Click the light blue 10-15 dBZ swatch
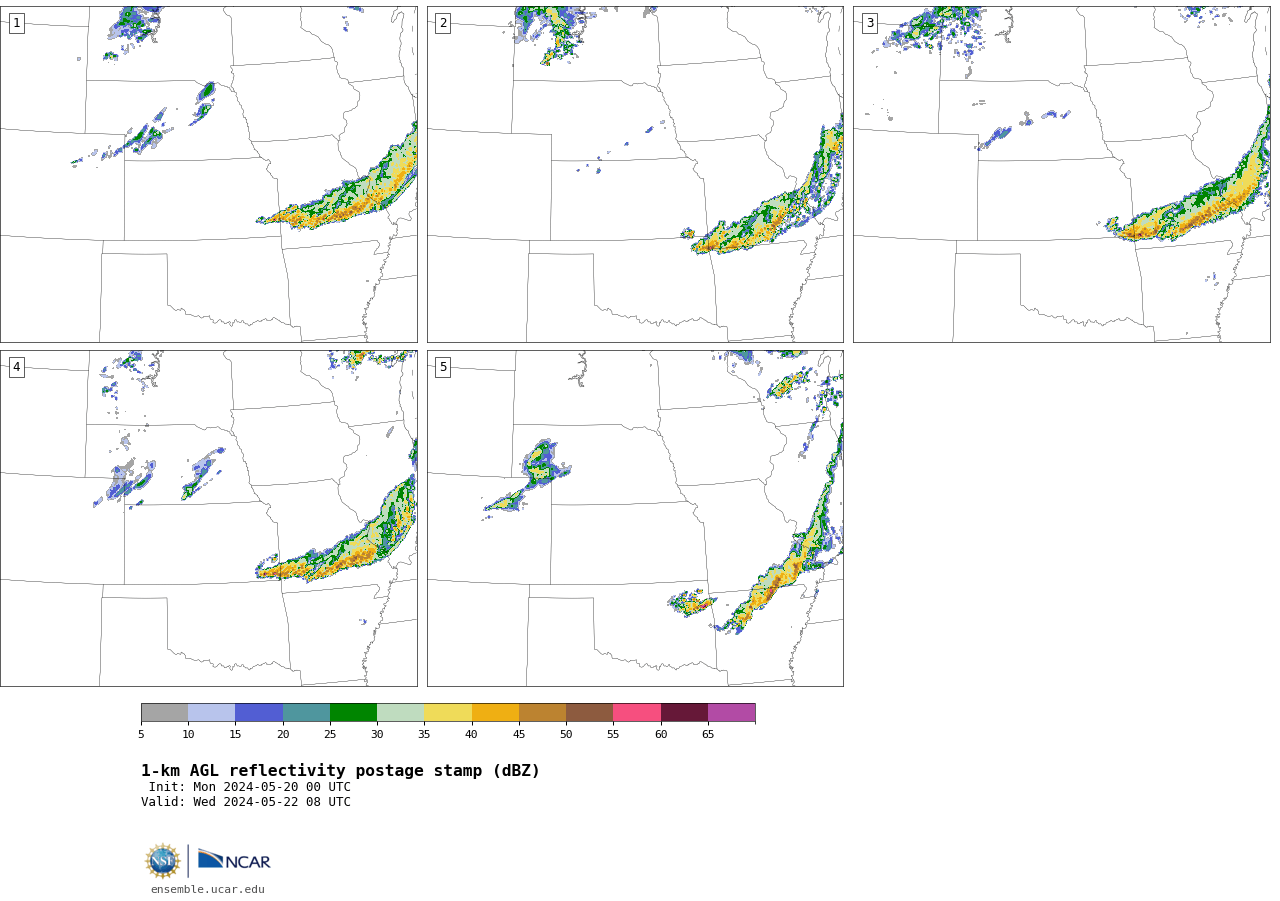Image resolution: width=1280 pixels, height=901 pixels. tap(212, 713)
